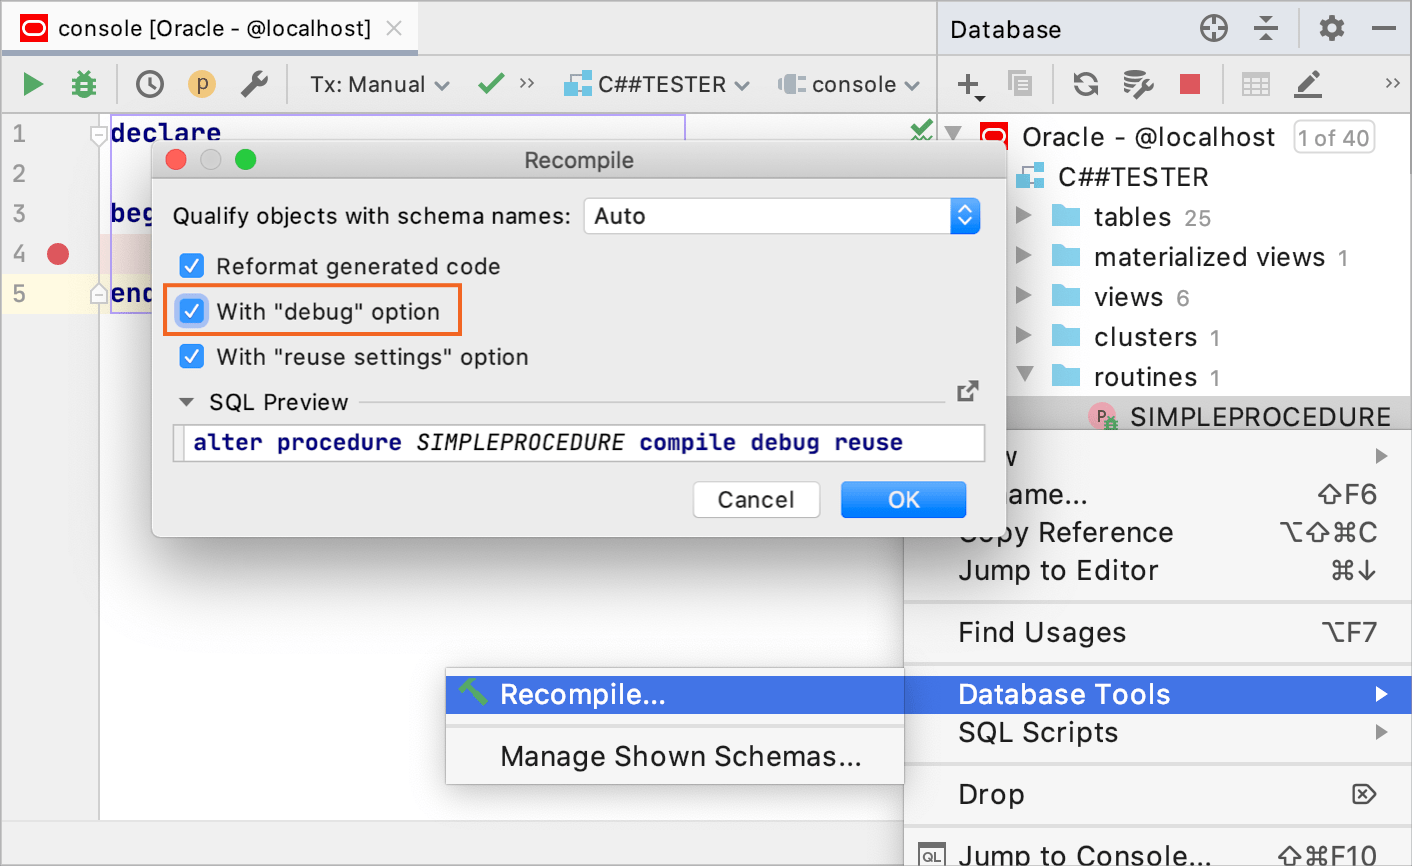
Task: Click the red stop square icon
Action: pyautogui.click(x=1191, y=84)
